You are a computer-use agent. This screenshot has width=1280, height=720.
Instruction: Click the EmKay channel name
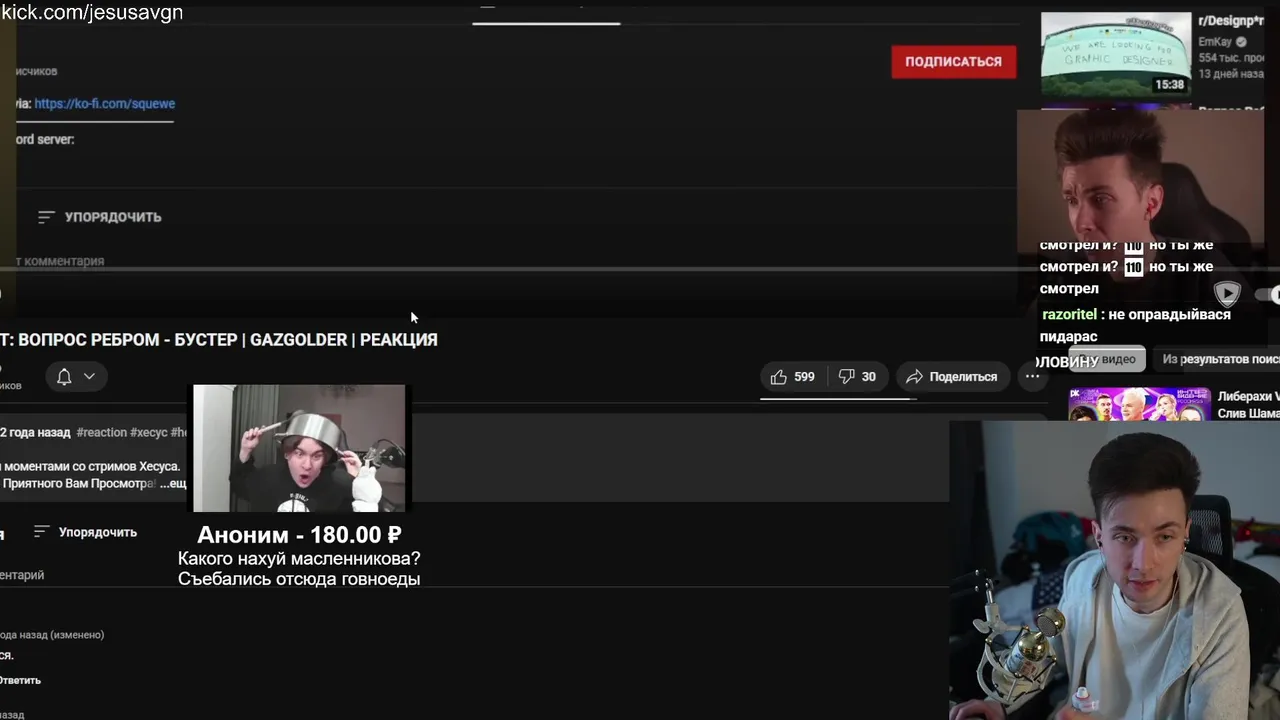point(1215,42)
